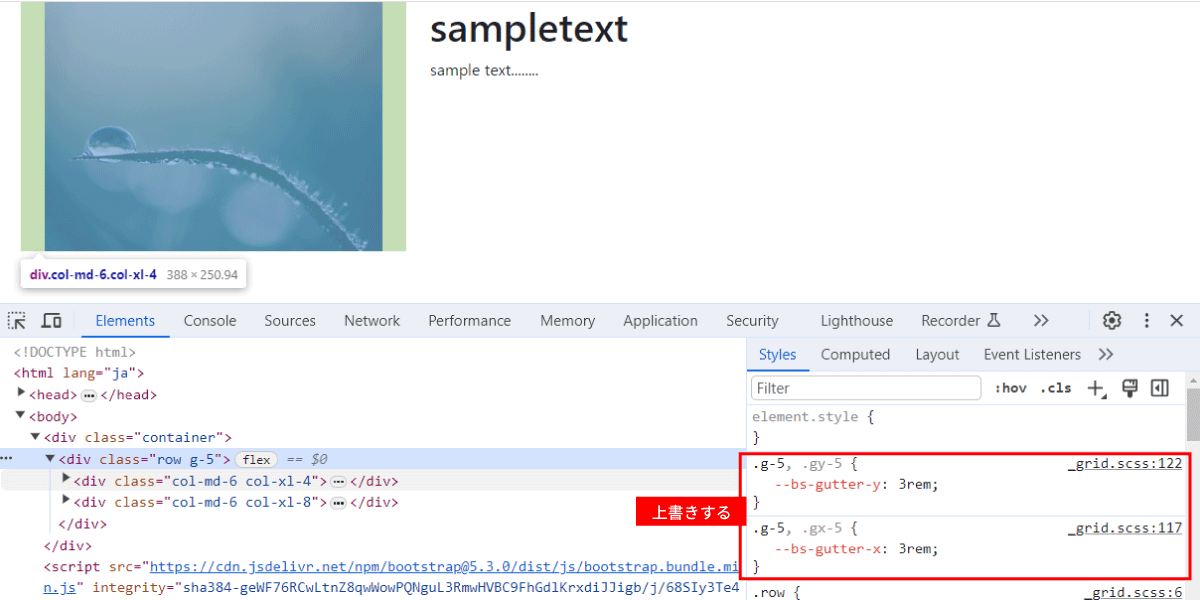Open _grid.scss:117 source link
Screen dimensions: 1200x600
pos(1125,528)
